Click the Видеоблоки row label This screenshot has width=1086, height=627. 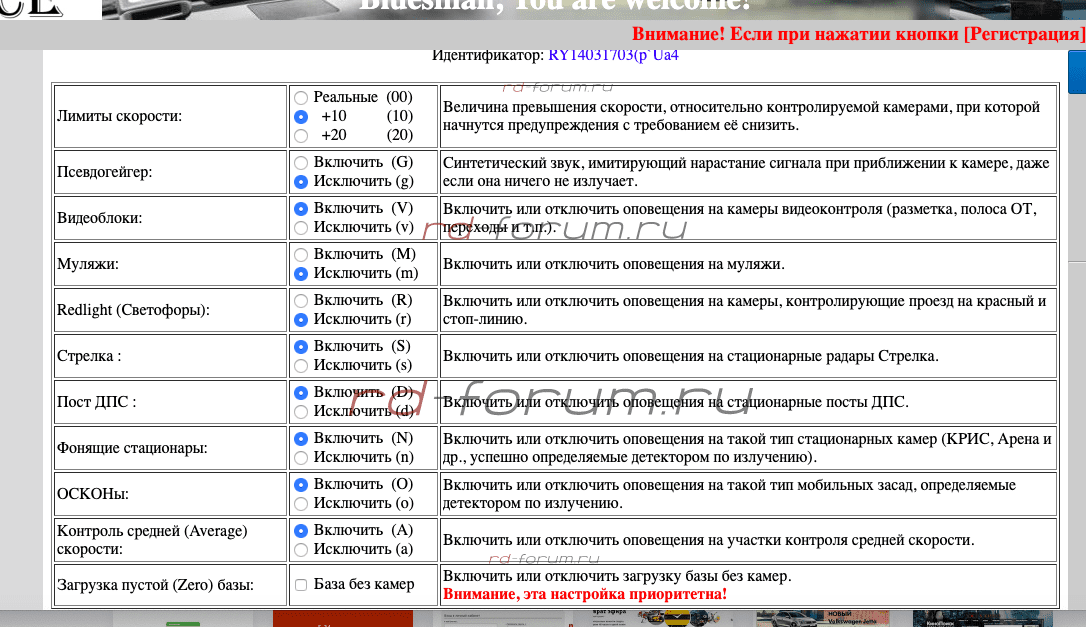pyautogui.click(x=99, y=218)
